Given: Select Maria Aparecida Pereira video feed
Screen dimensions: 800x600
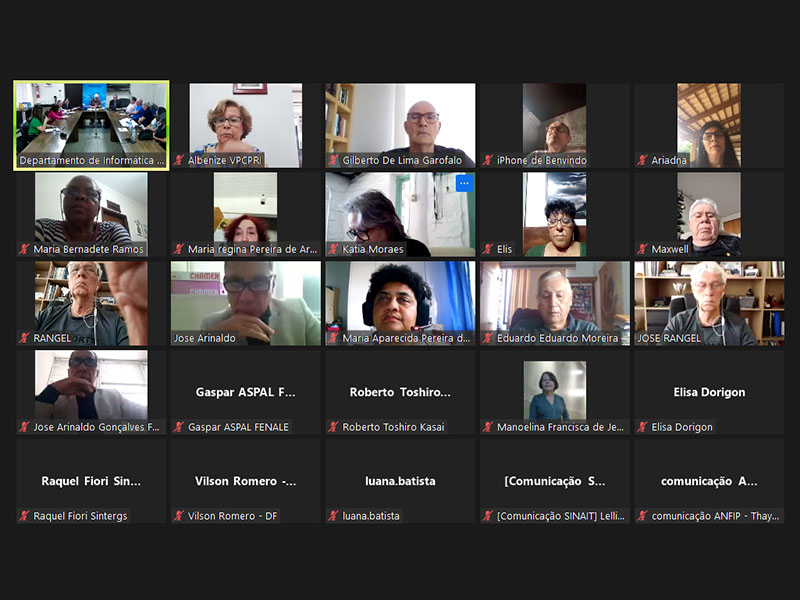Looking at the screenshot, I should point(400,303).
